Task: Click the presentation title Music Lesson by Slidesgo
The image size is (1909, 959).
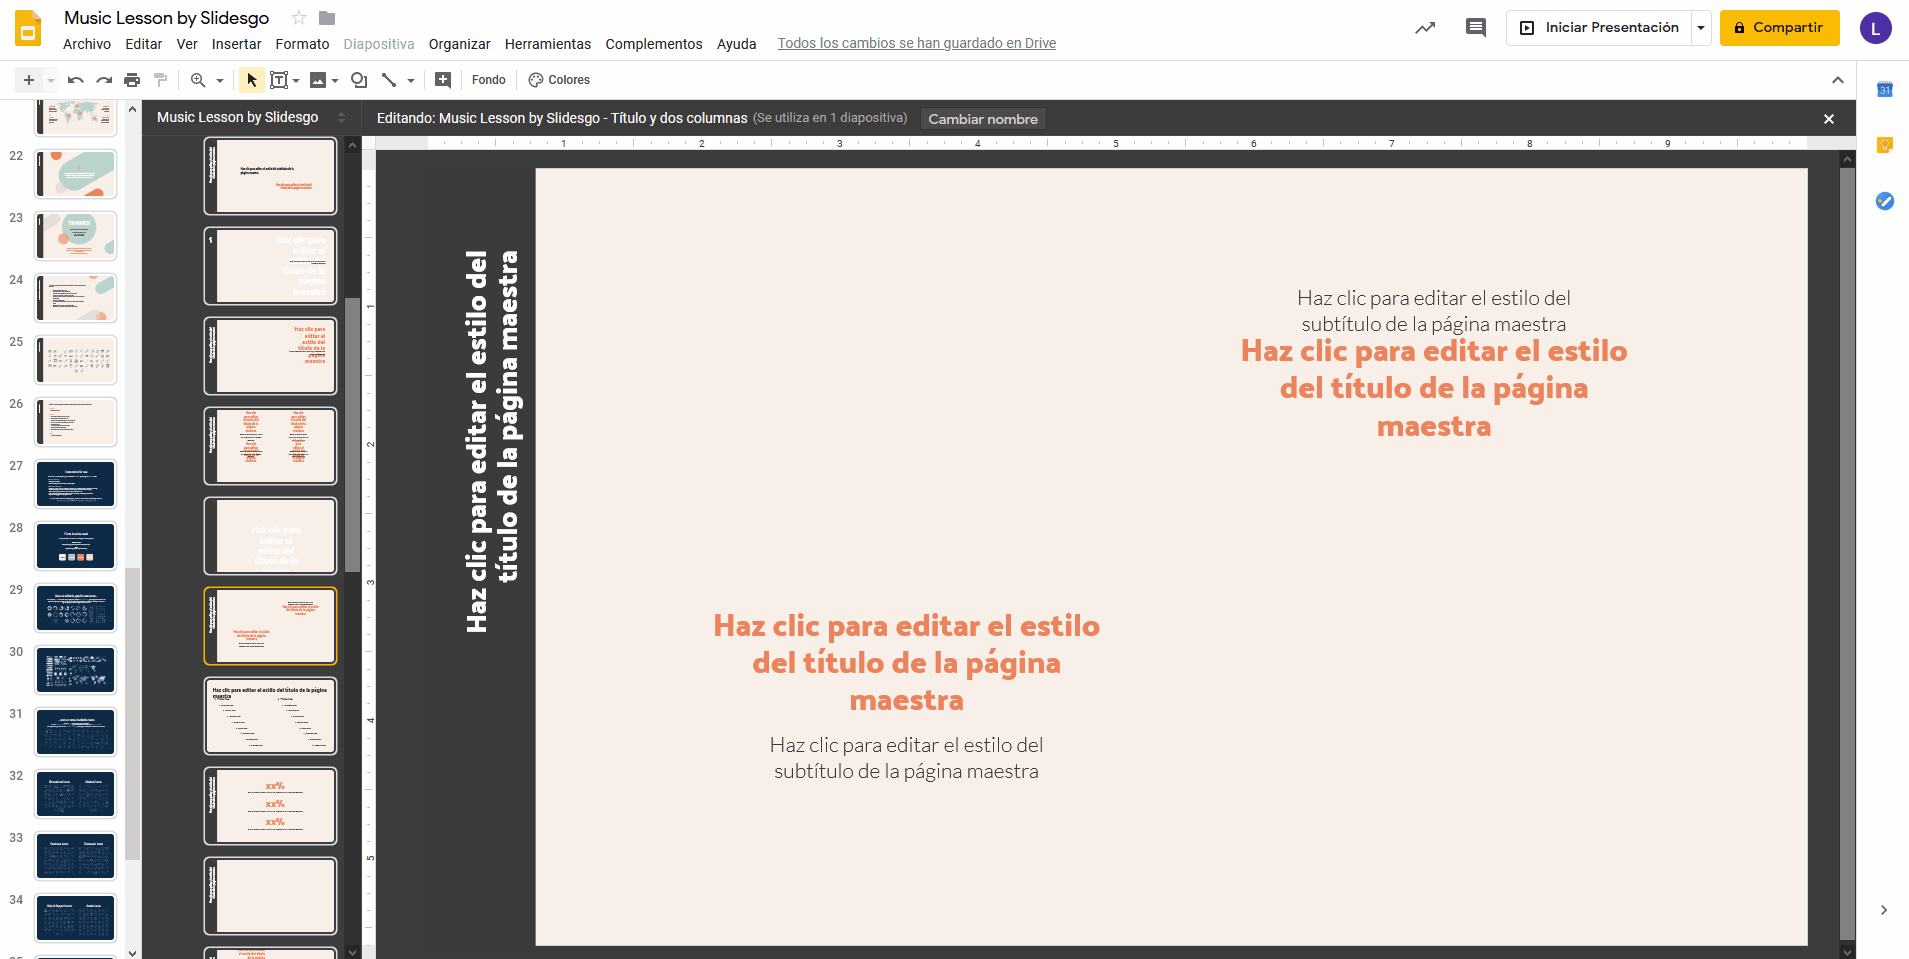Action: [167, 18]
